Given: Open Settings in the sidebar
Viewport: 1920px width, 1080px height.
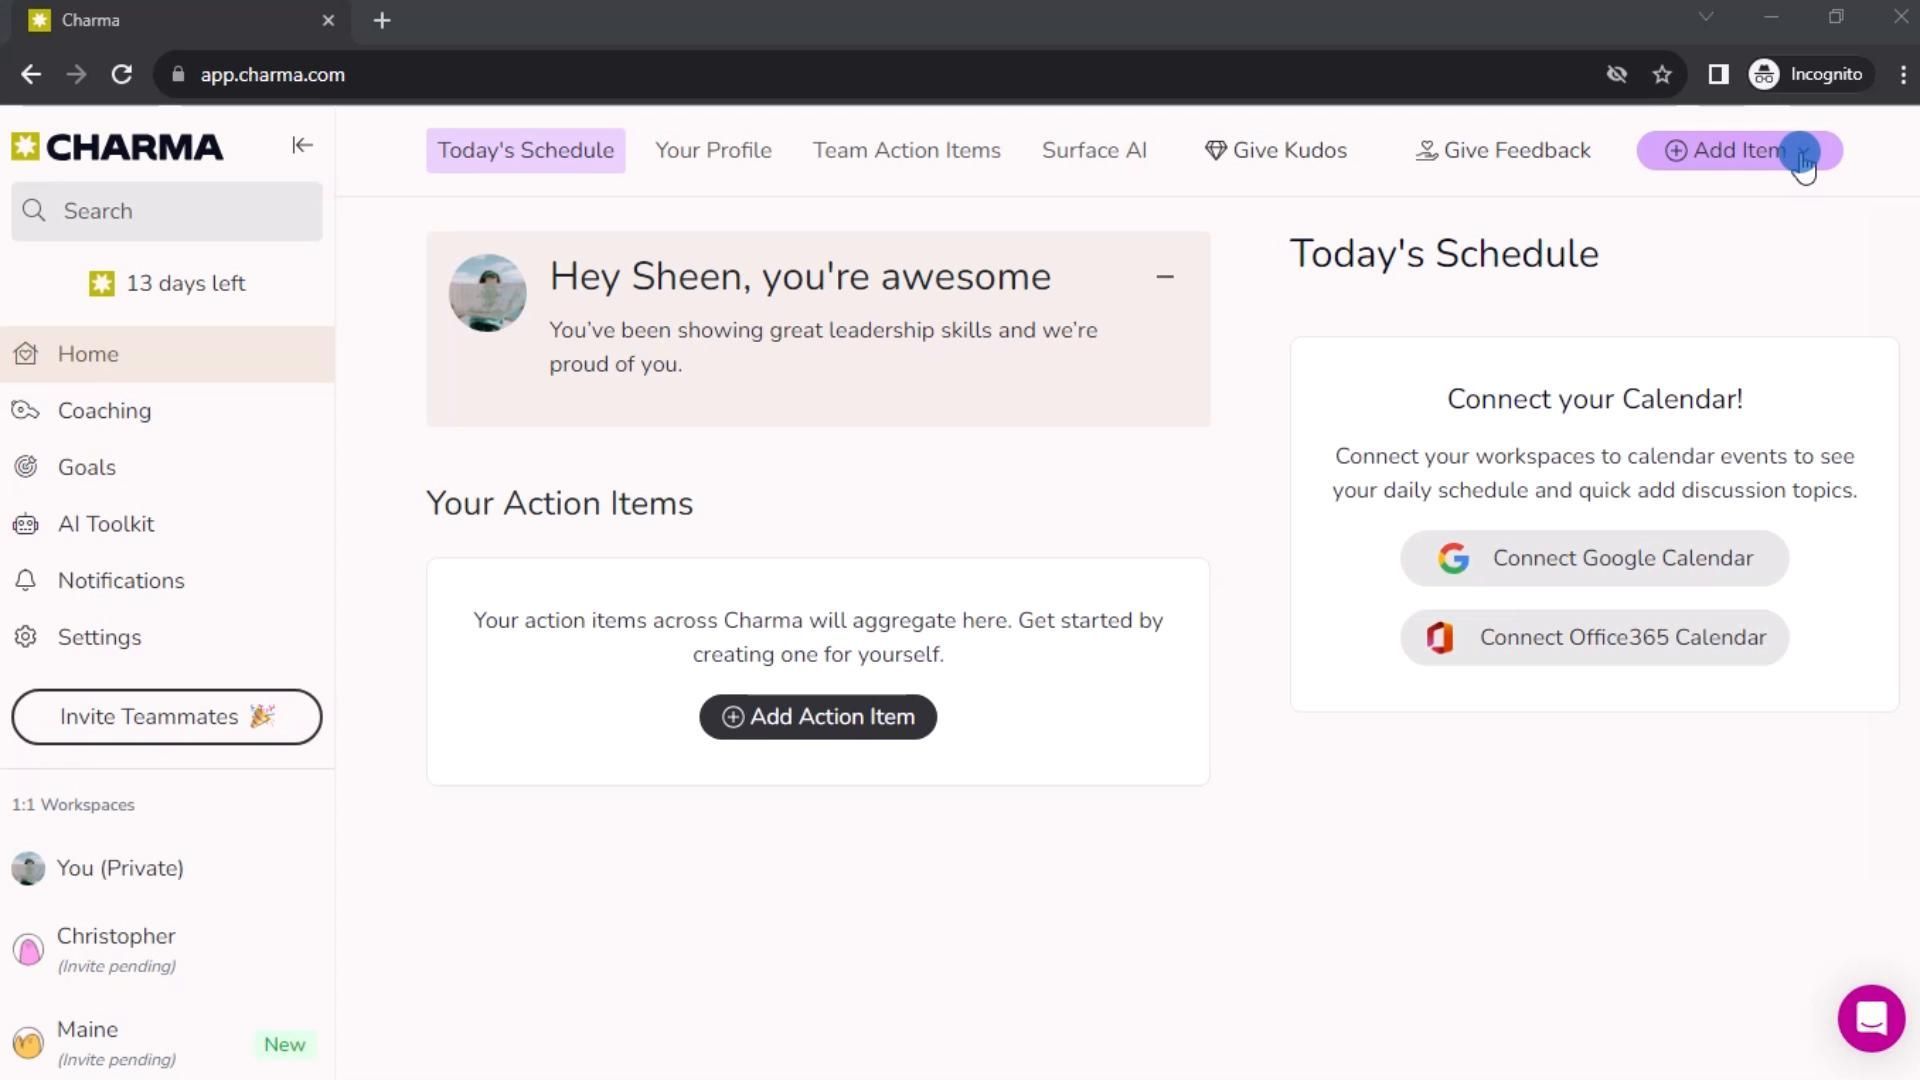Looking at the screenshot, I should [99, 638].
